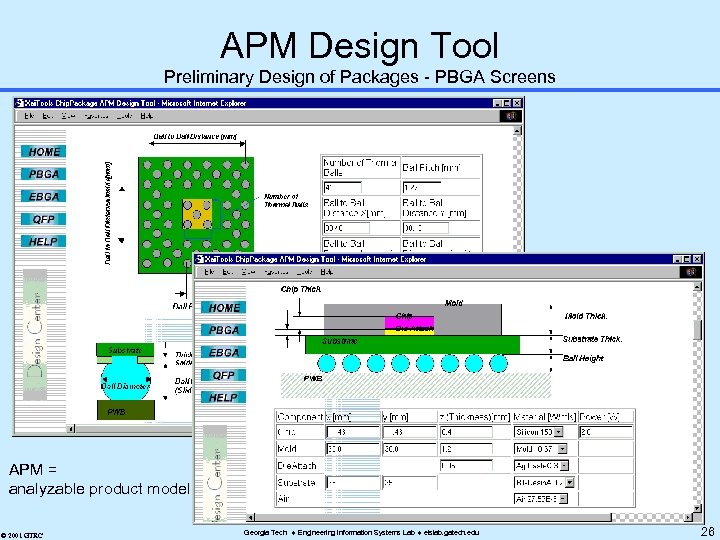The height and width of the screenshot is (540, 720).
Task: Go to QFP in front window sidebar
Action: 223,375
